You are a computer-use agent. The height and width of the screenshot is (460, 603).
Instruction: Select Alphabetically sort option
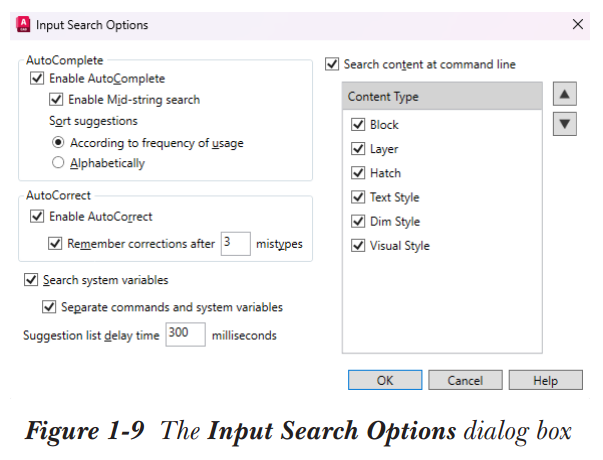coord(58,163)
